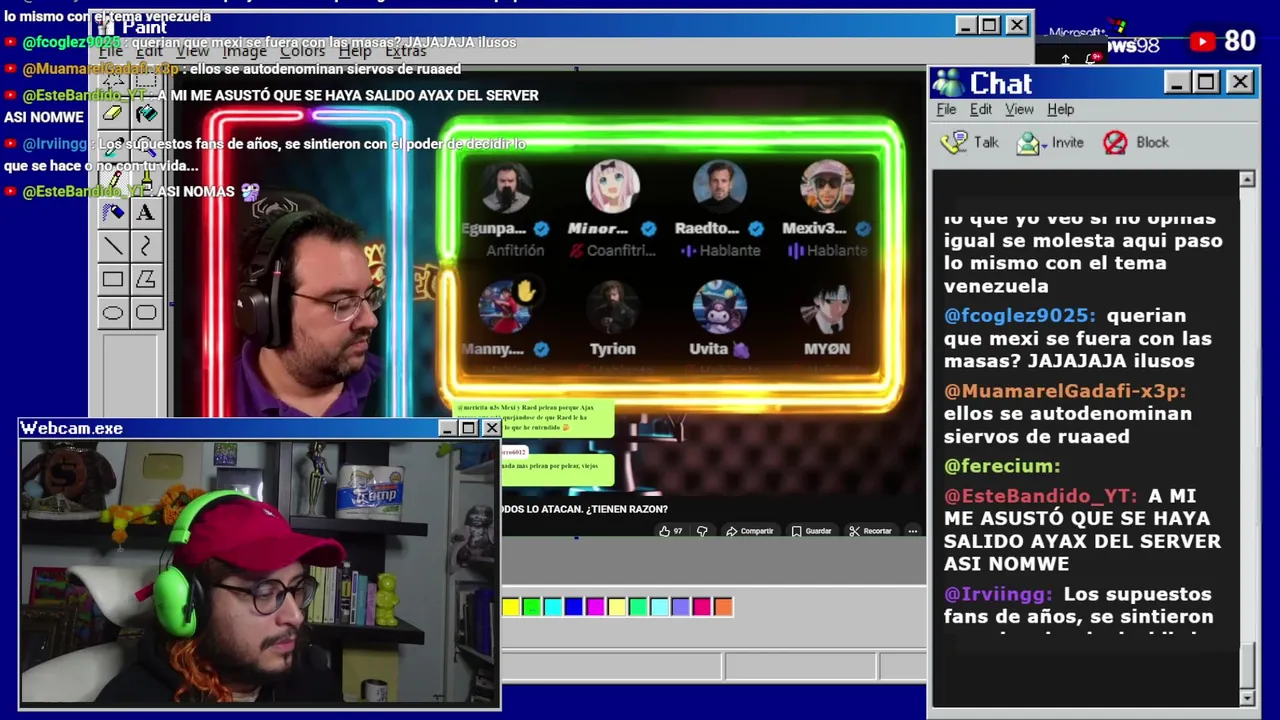Pick the orange color swatch

tap(723, 606)
